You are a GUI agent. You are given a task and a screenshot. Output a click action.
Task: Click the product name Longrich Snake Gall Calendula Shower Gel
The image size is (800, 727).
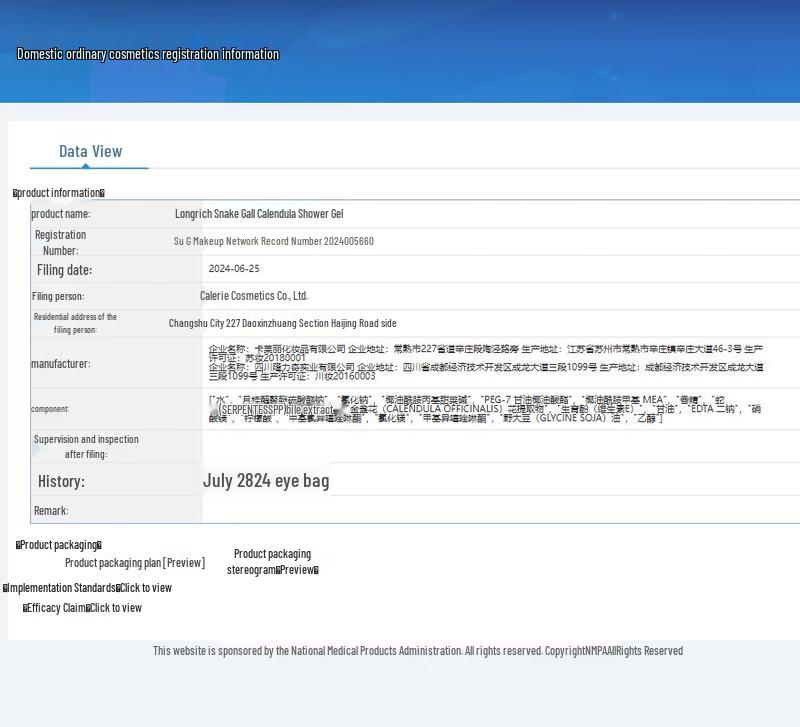click(x=259, y=214)
